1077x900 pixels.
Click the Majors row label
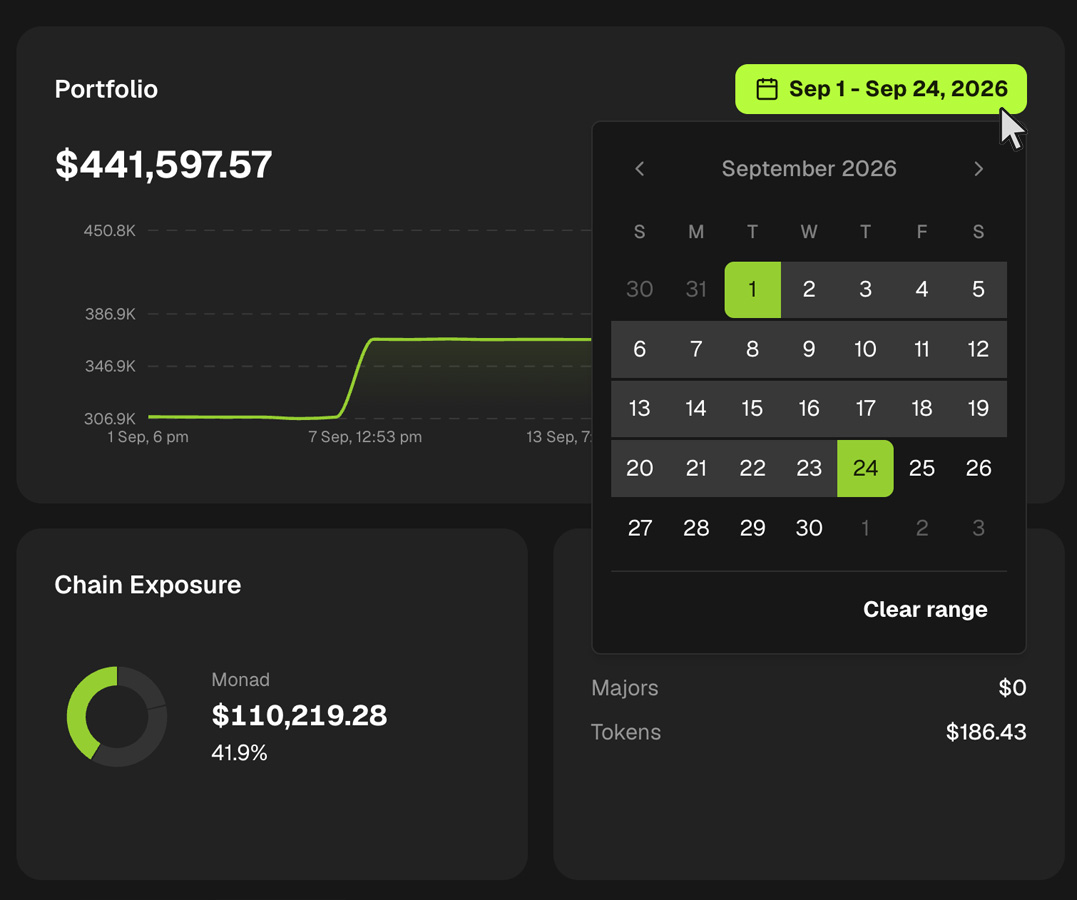click(624, 688)
